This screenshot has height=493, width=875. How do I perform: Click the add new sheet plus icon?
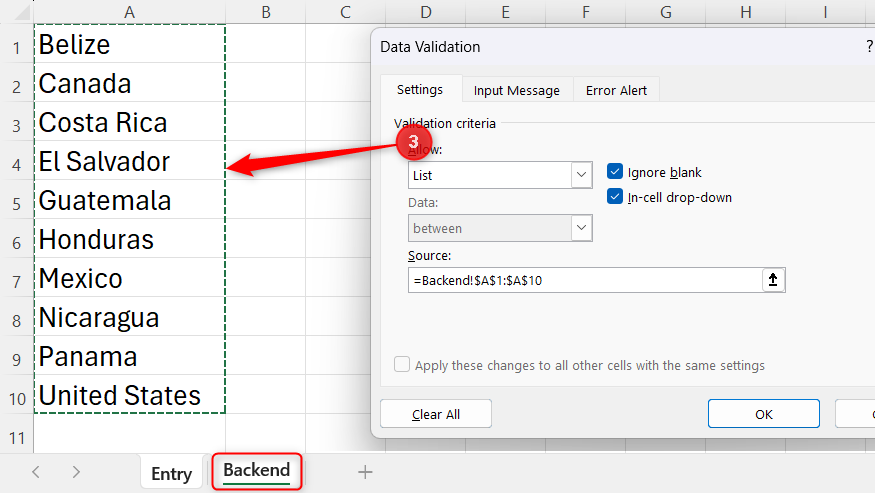coord(365,472)
